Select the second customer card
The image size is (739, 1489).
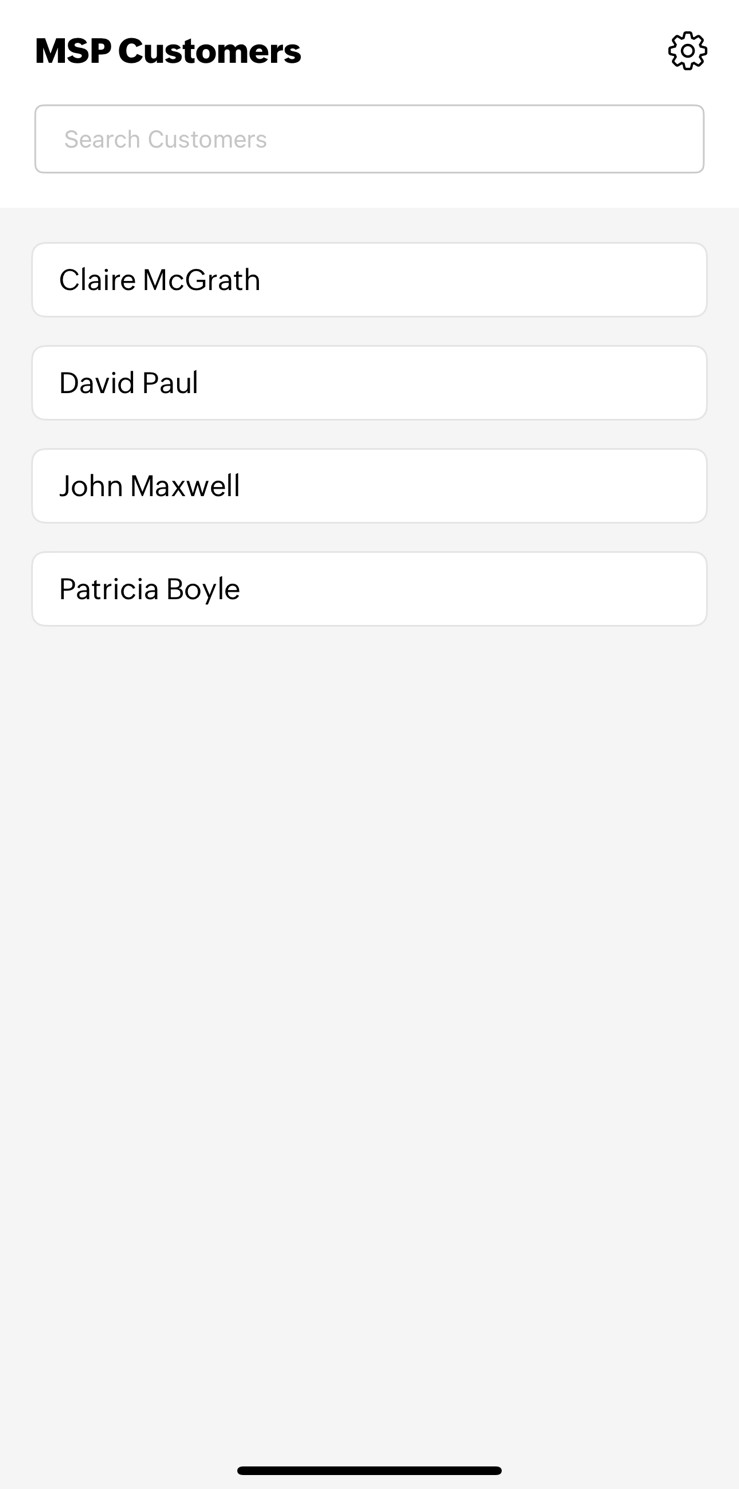coord(369,383)
